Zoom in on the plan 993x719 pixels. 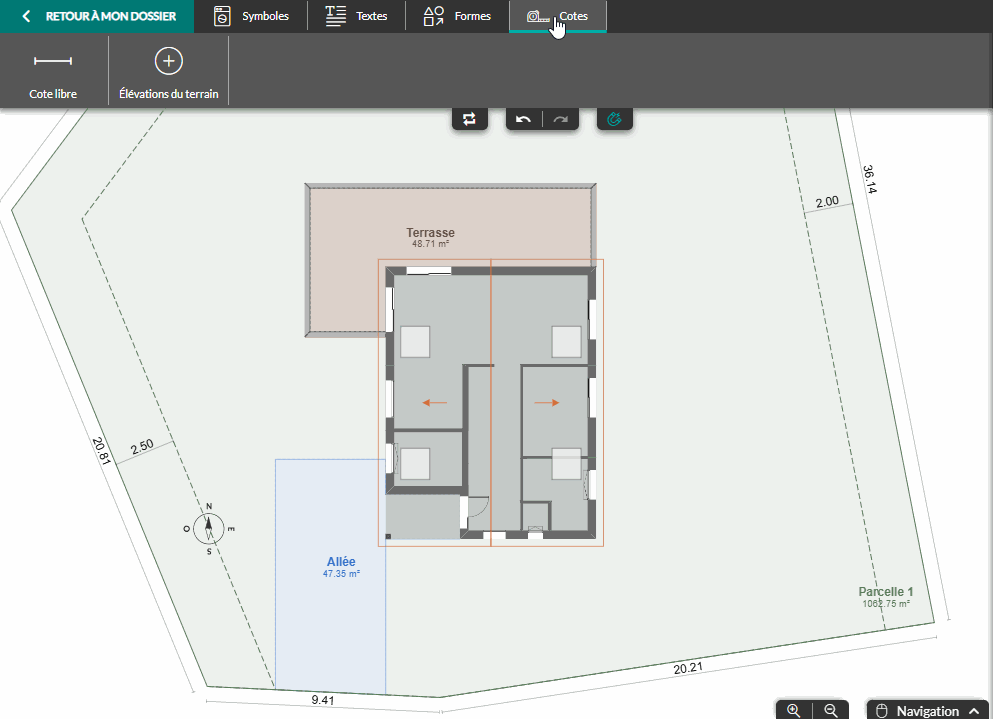click(x=794, y=710)
